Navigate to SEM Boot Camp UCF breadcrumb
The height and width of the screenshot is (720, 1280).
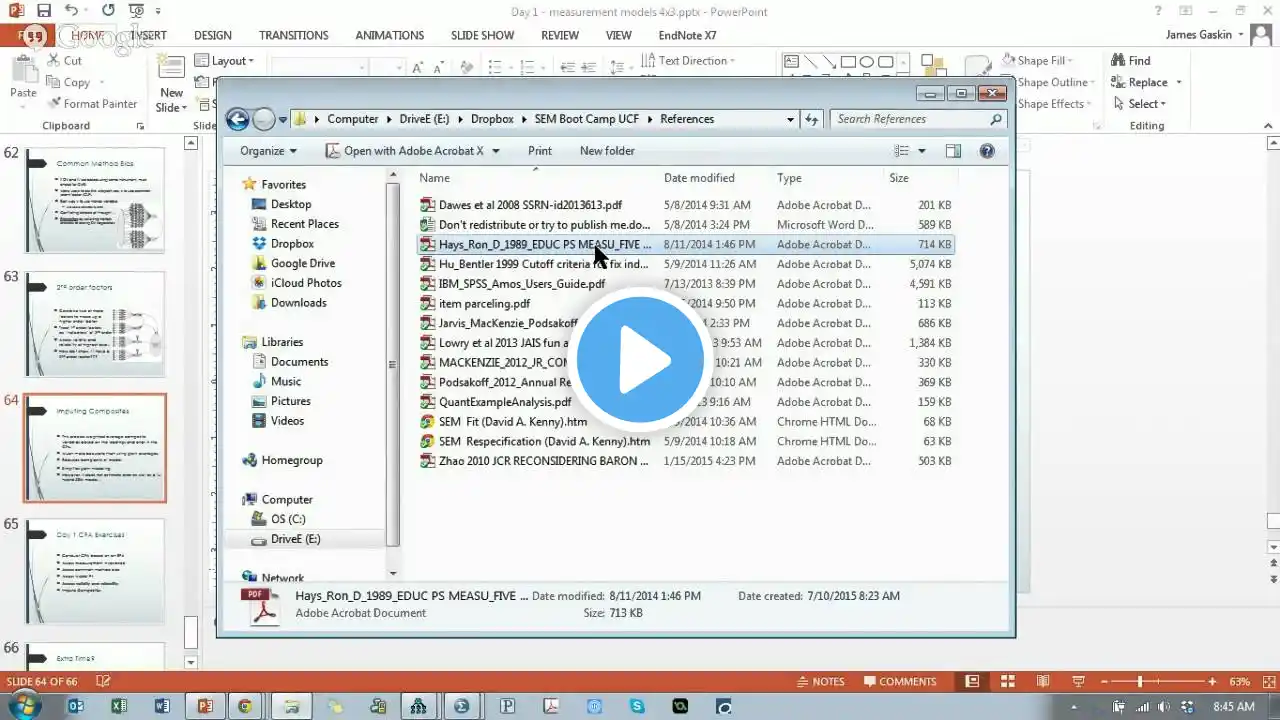[x=586, y=119]
